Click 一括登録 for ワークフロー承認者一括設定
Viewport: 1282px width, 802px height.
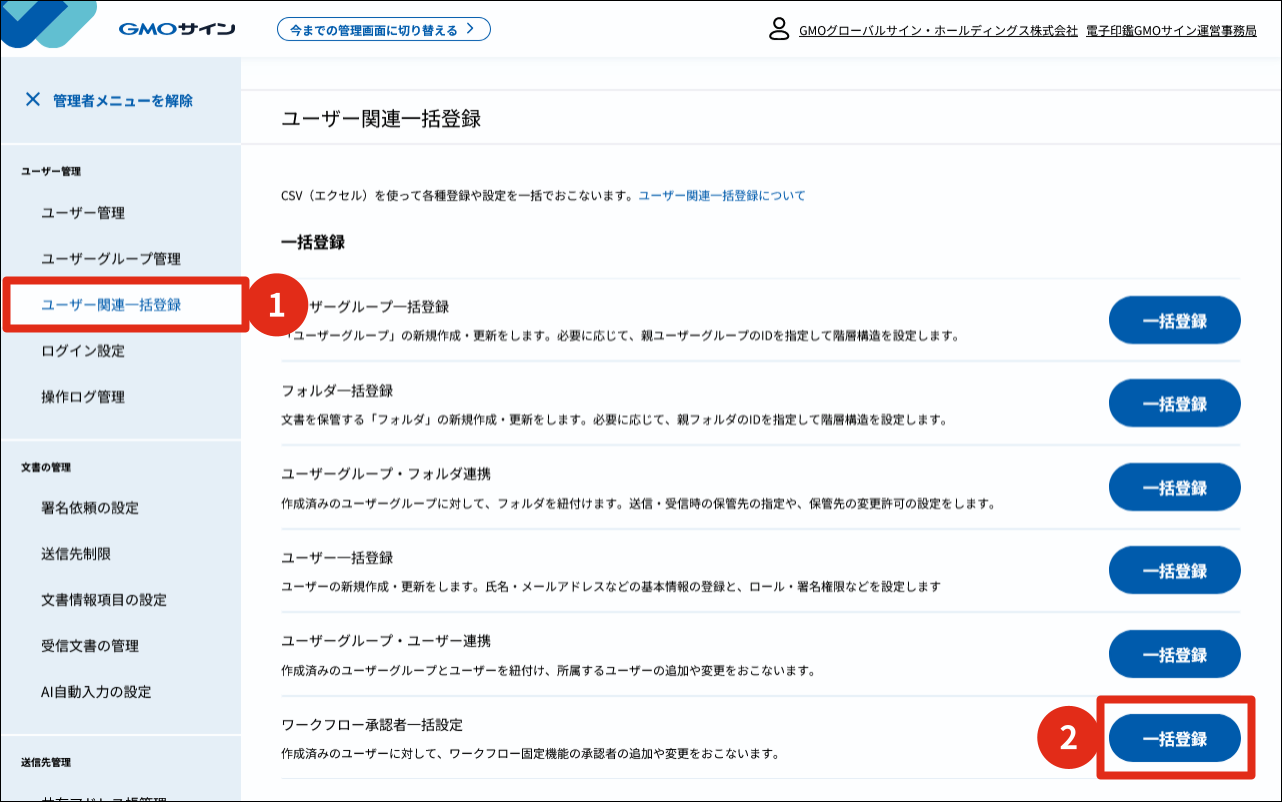pyautogui.click(x=1174, y=736)
